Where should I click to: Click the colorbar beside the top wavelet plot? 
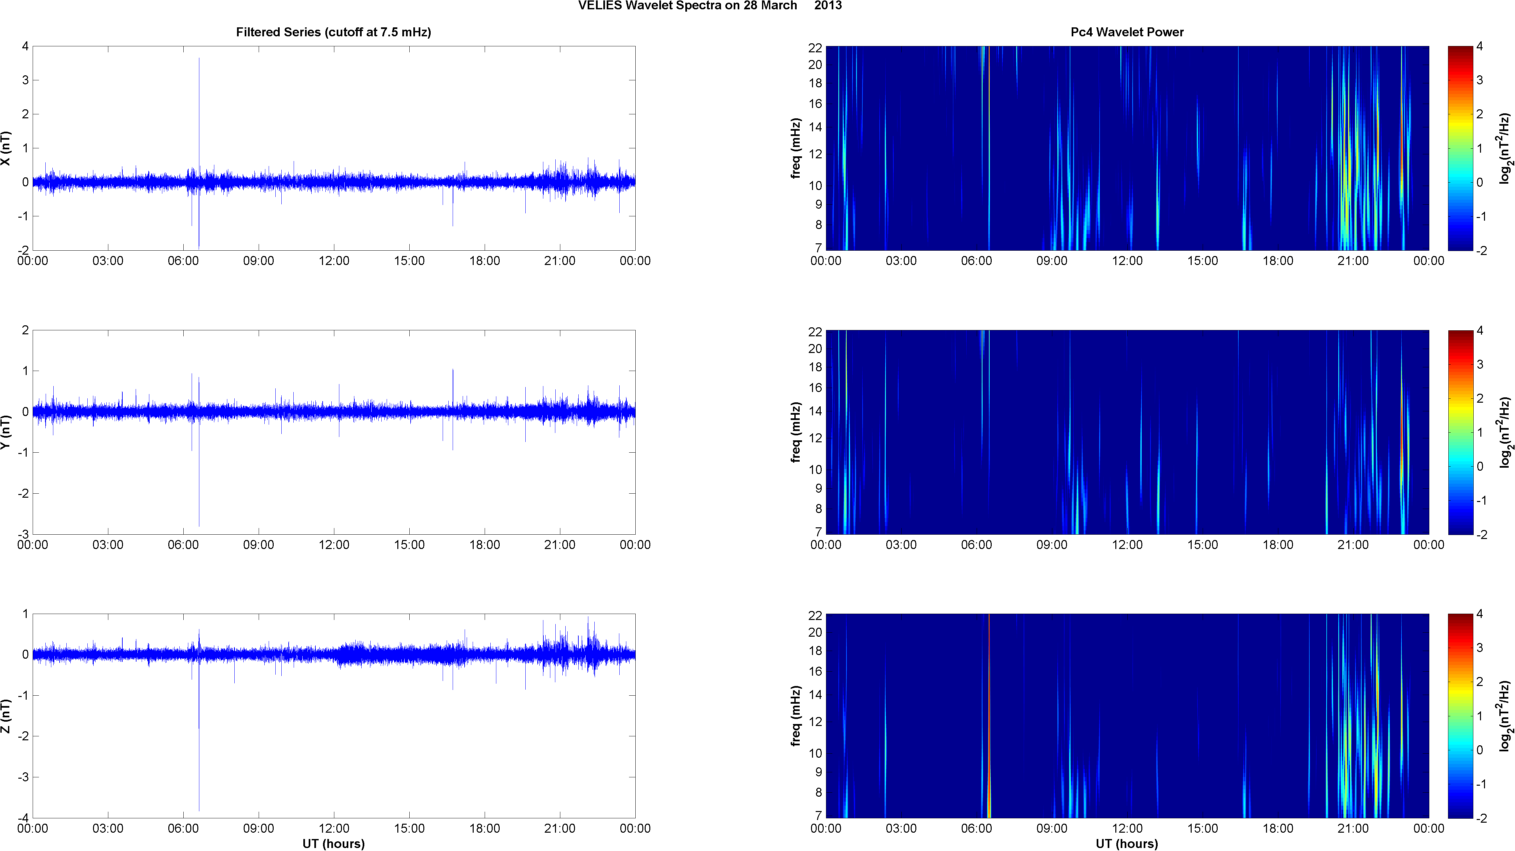pos(1460,148)
